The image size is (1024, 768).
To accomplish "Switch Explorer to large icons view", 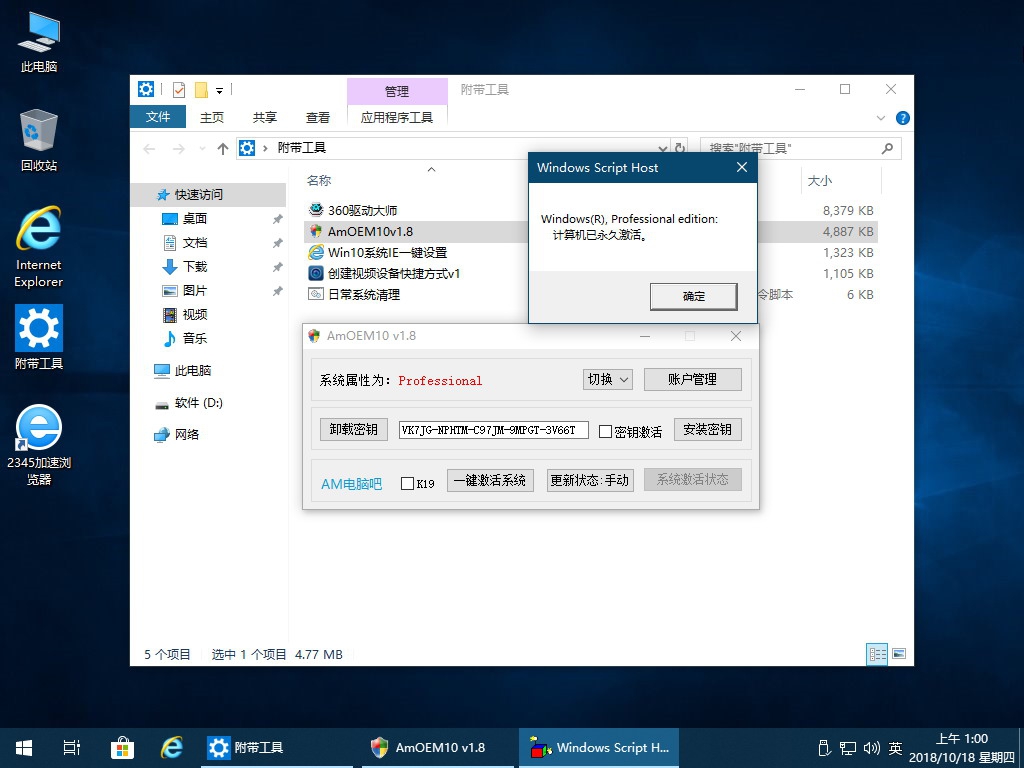I will 899,654.
